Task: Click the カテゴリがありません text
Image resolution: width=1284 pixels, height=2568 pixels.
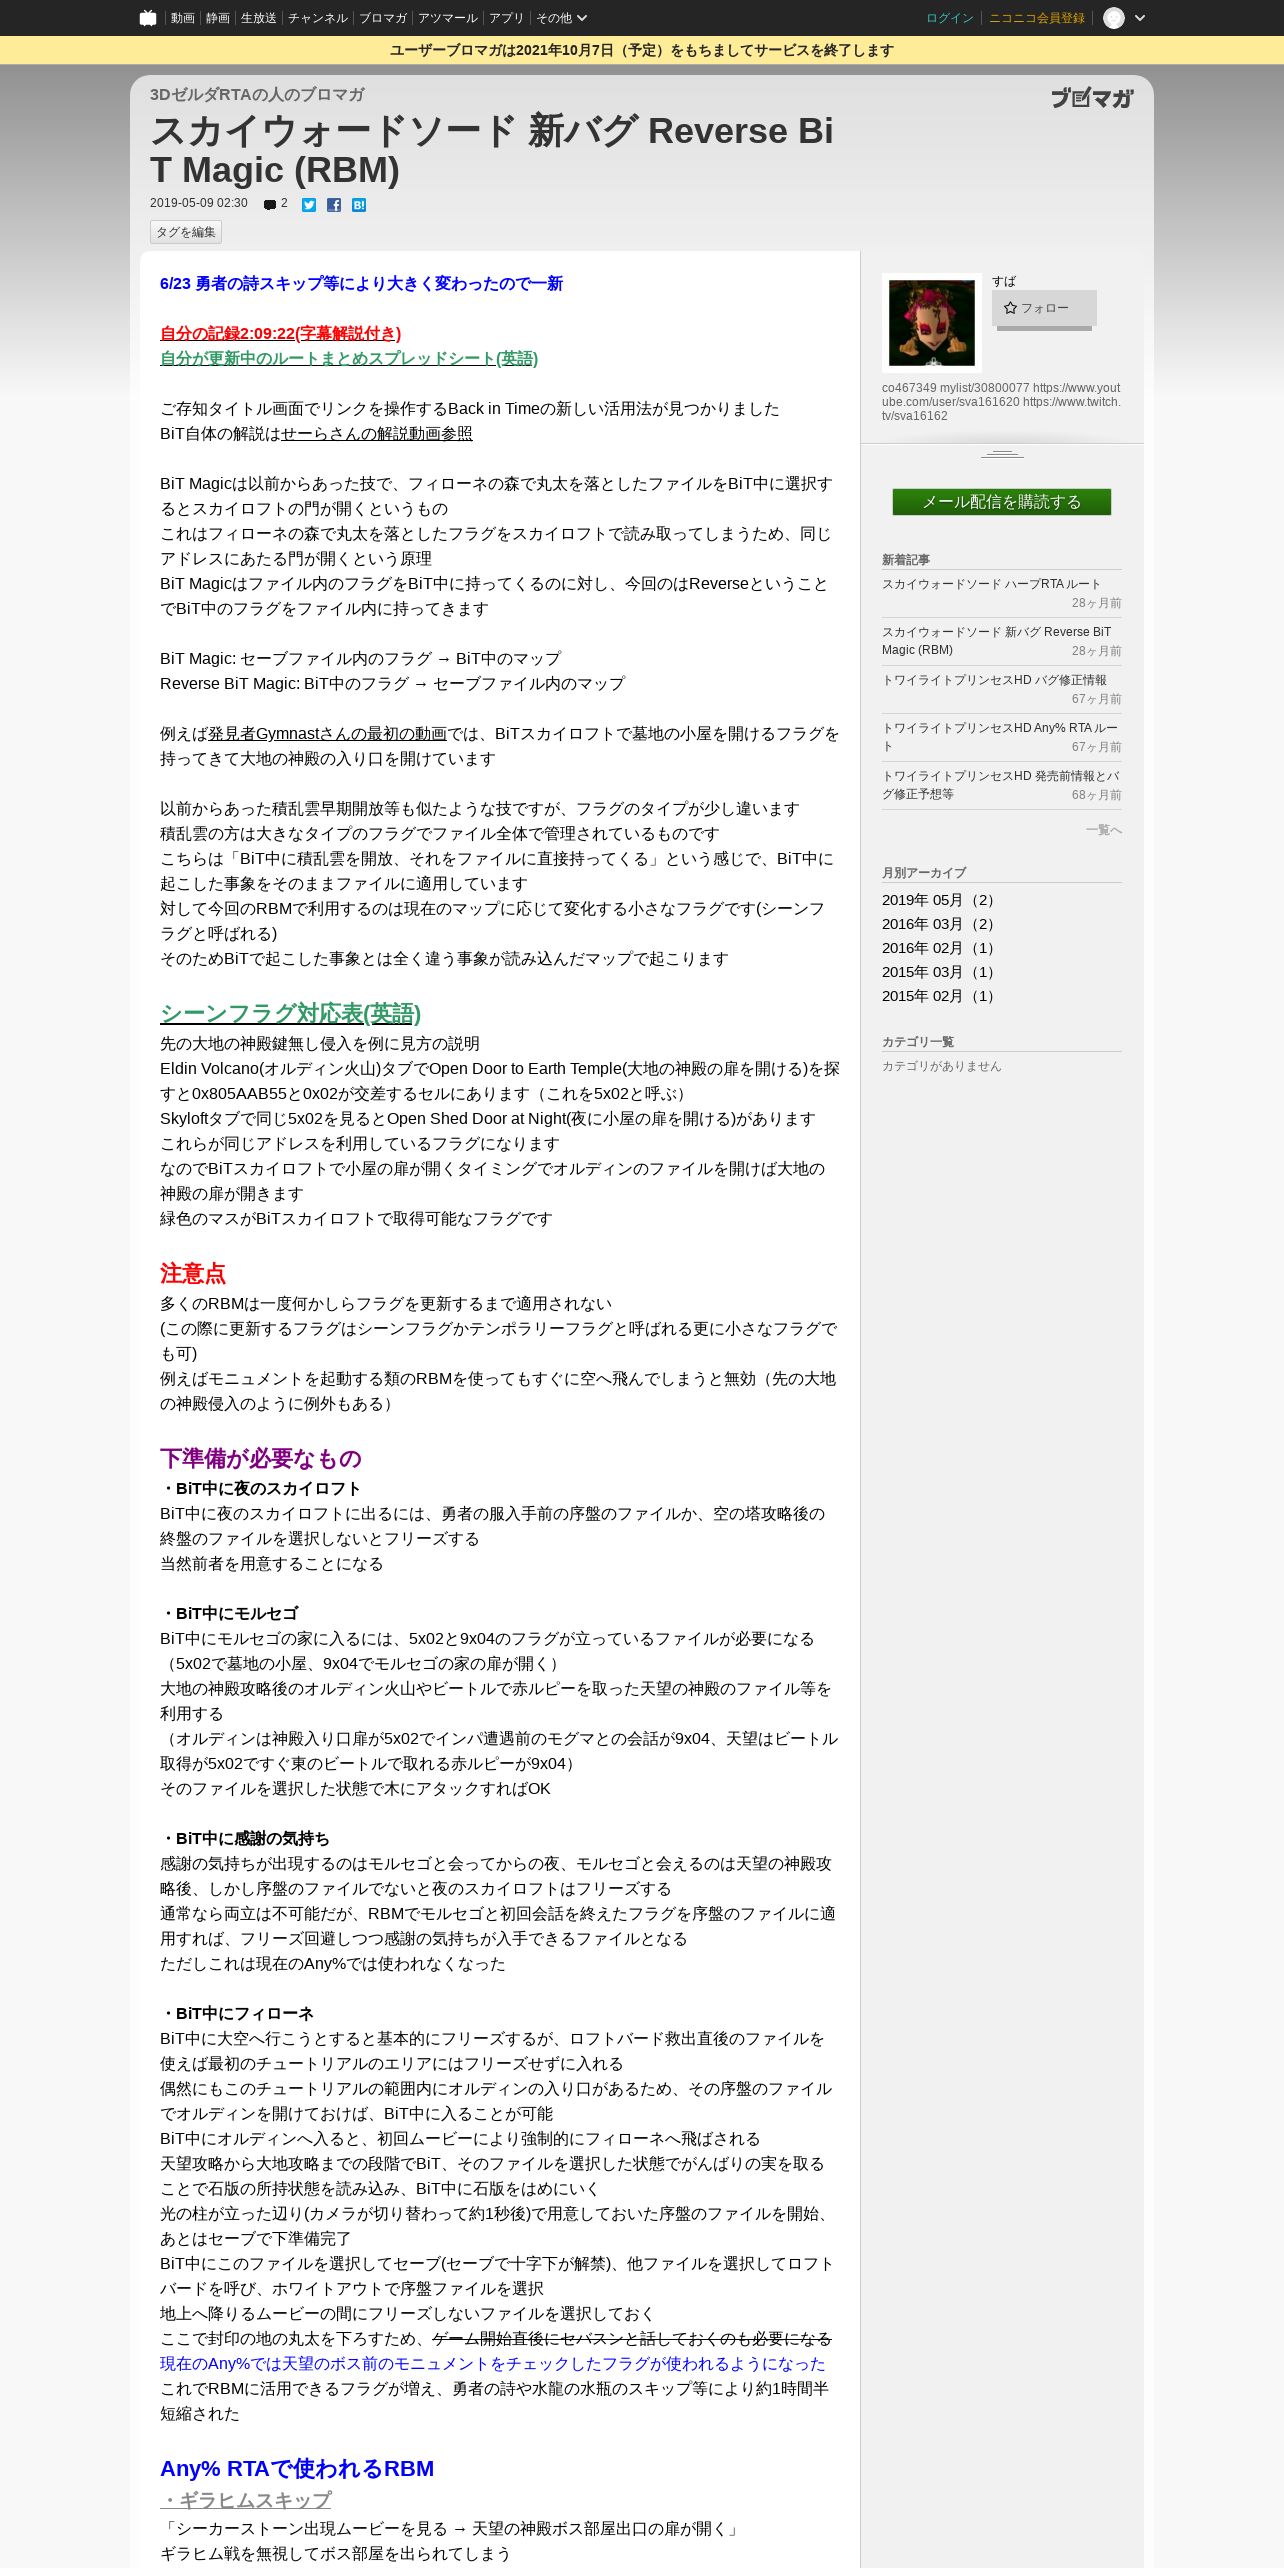Action: pyautogui.click(x=941, y=1066)
